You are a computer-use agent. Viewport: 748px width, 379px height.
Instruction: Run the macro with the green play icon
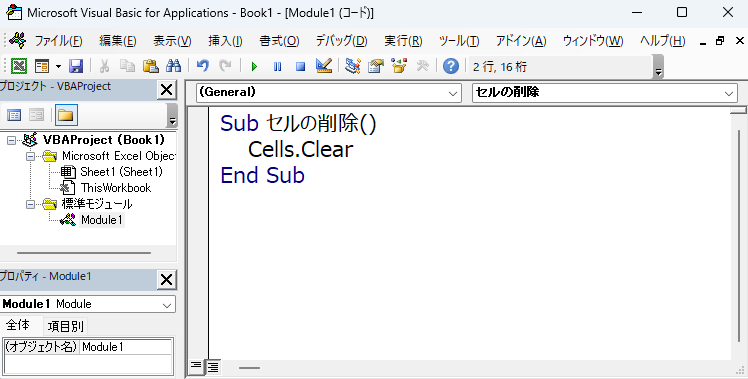coord(254,66)
